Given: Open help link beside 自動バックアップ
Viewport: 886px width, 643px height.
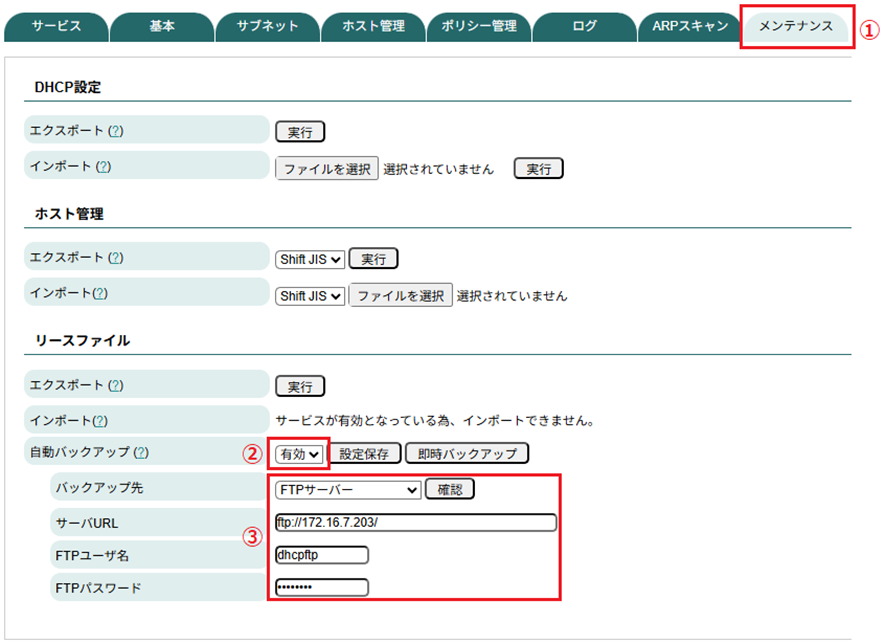Looking at the screenshot, I should [141, 453].
